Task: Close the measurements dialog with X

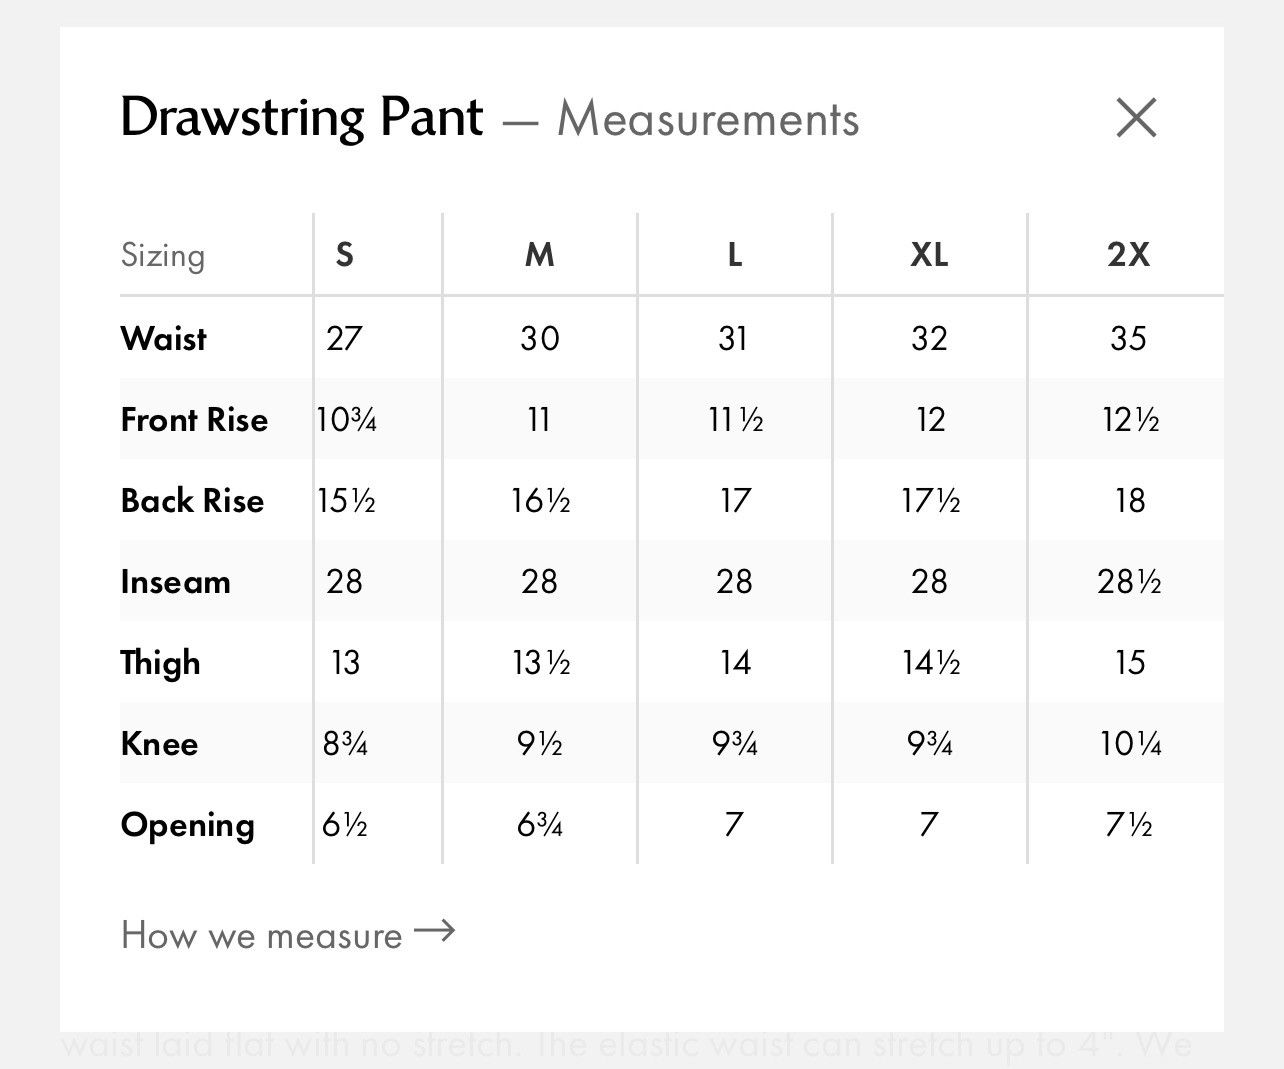Action: click(1136, 118)
